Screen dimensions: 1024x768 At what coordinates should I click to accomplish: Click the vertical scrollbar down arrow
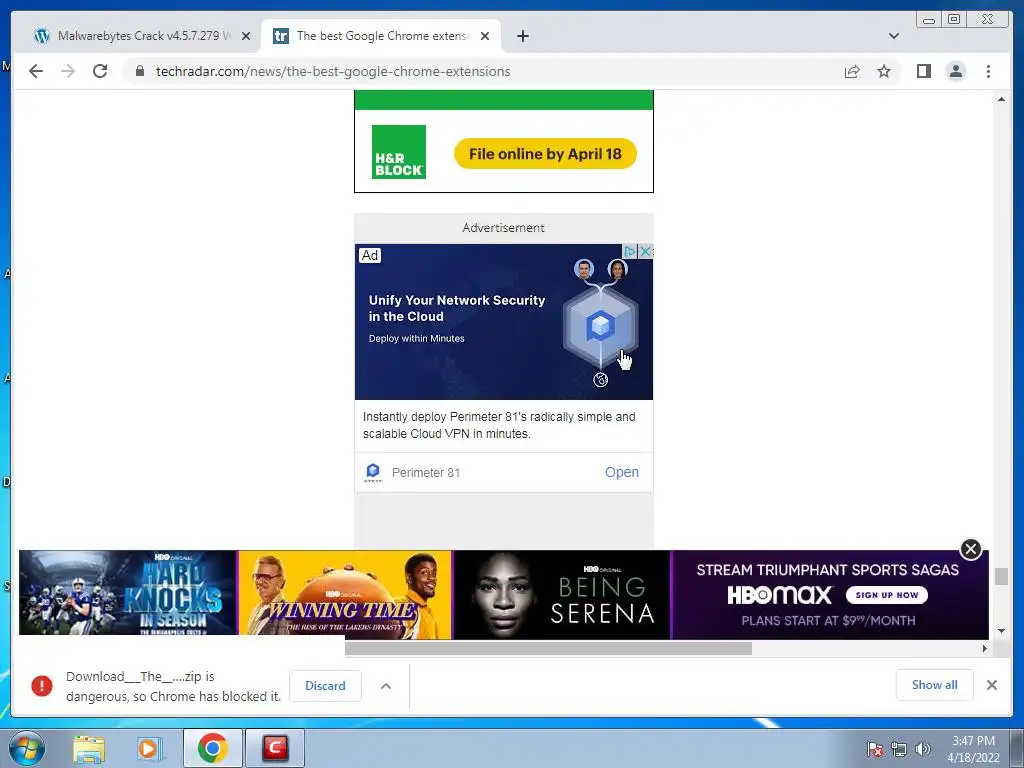pos(1001,631)
